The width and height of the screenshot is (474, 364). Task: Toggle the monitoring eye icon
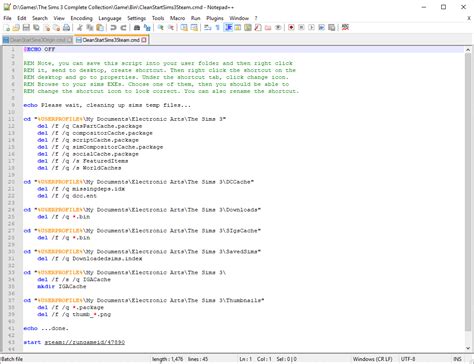pos(278,28)
